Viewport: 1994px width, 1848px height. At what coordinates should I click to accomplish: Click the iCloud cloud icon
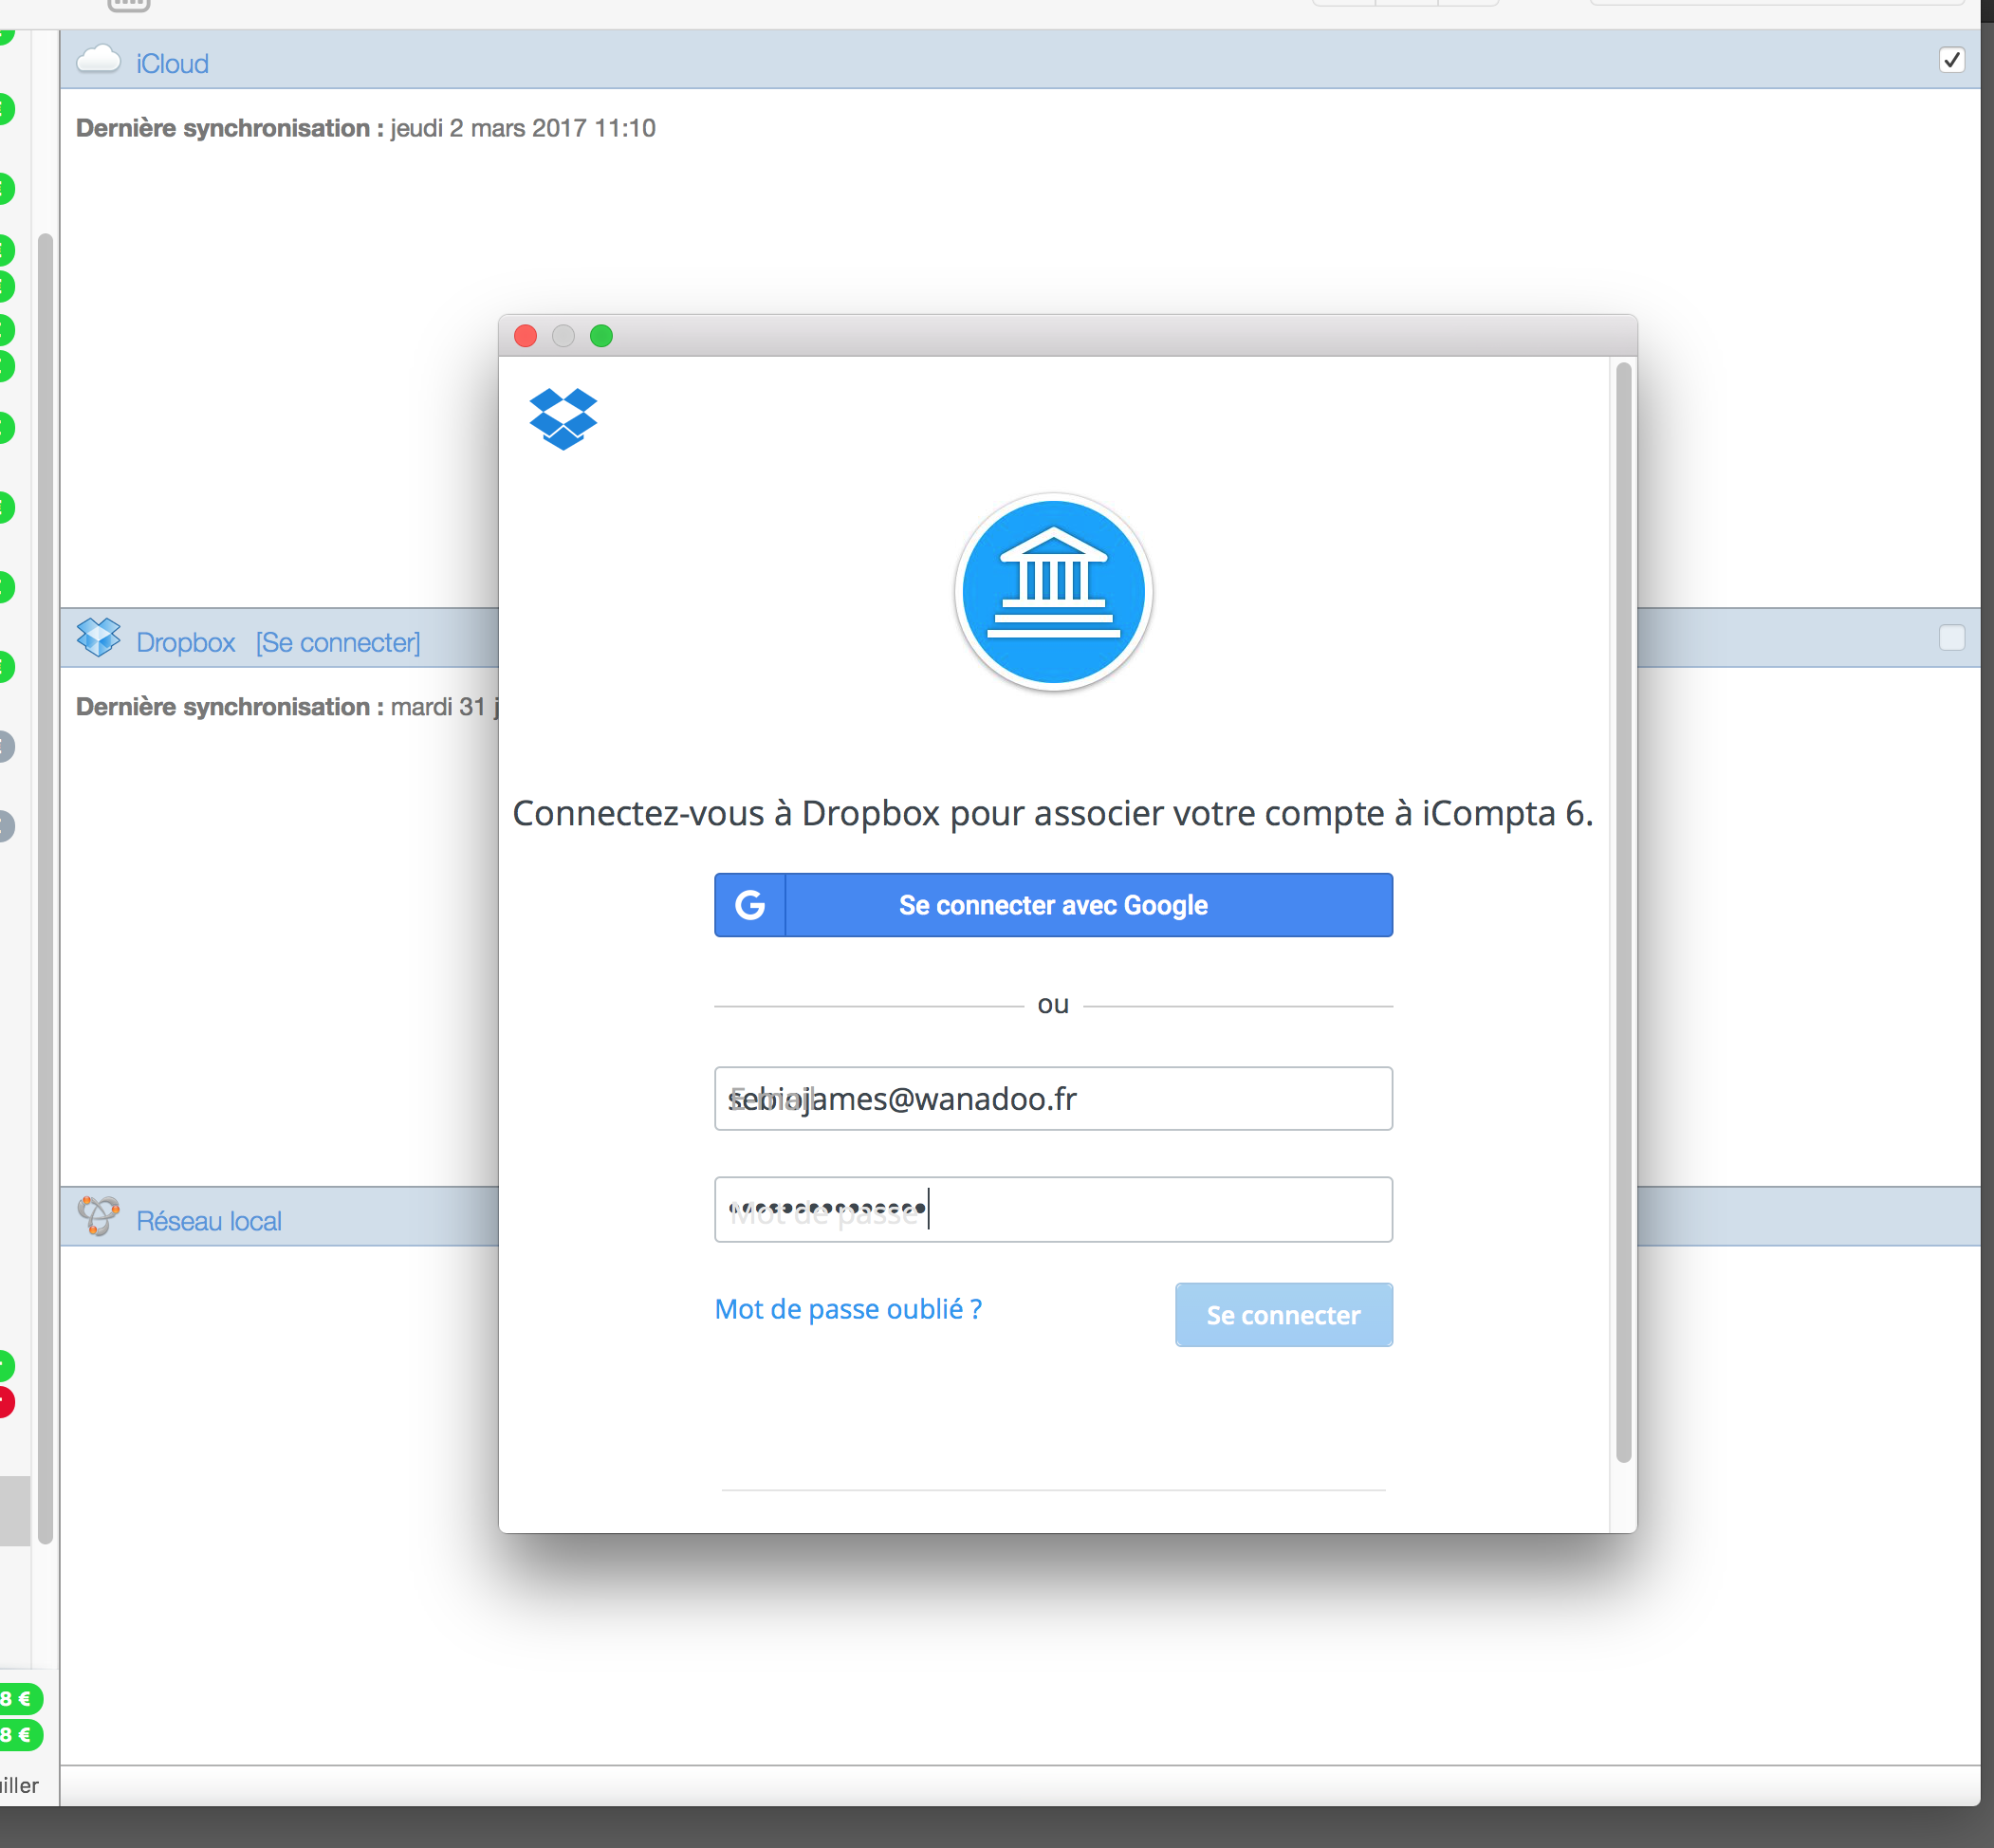coord(98,60)
